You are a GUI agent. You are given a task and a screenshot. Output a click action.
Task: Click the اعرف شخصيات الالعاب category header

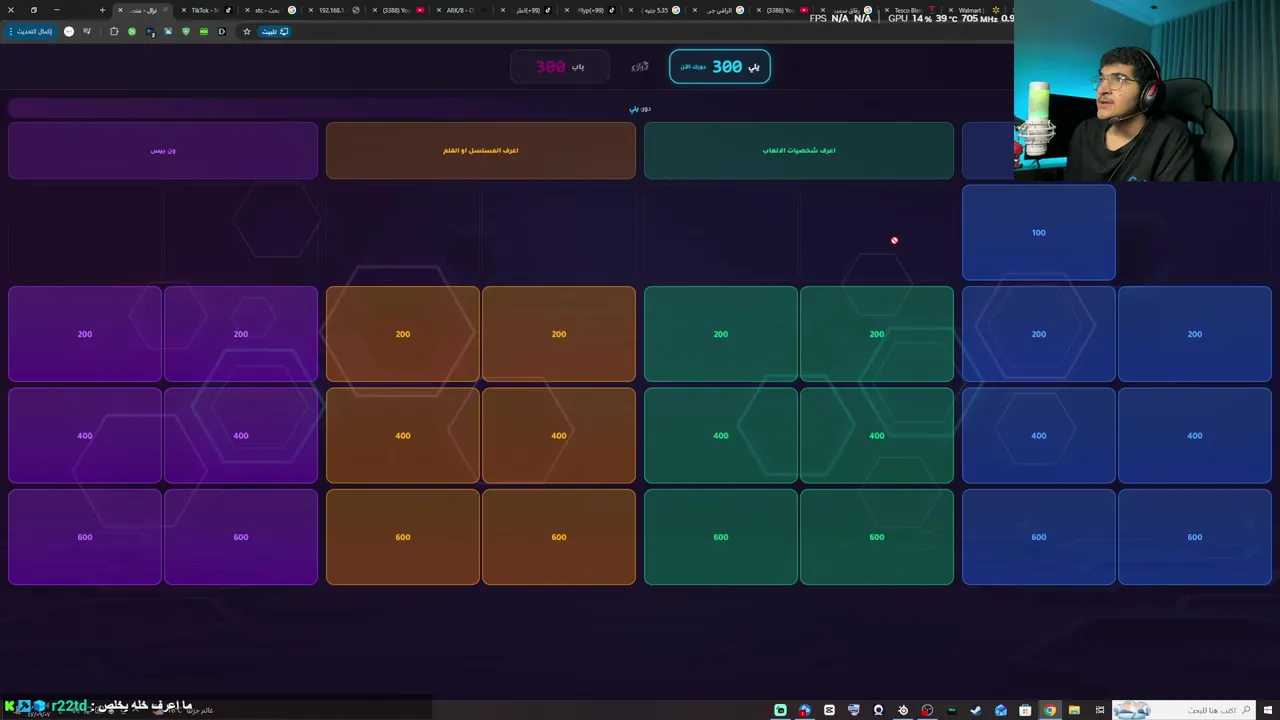798,150
